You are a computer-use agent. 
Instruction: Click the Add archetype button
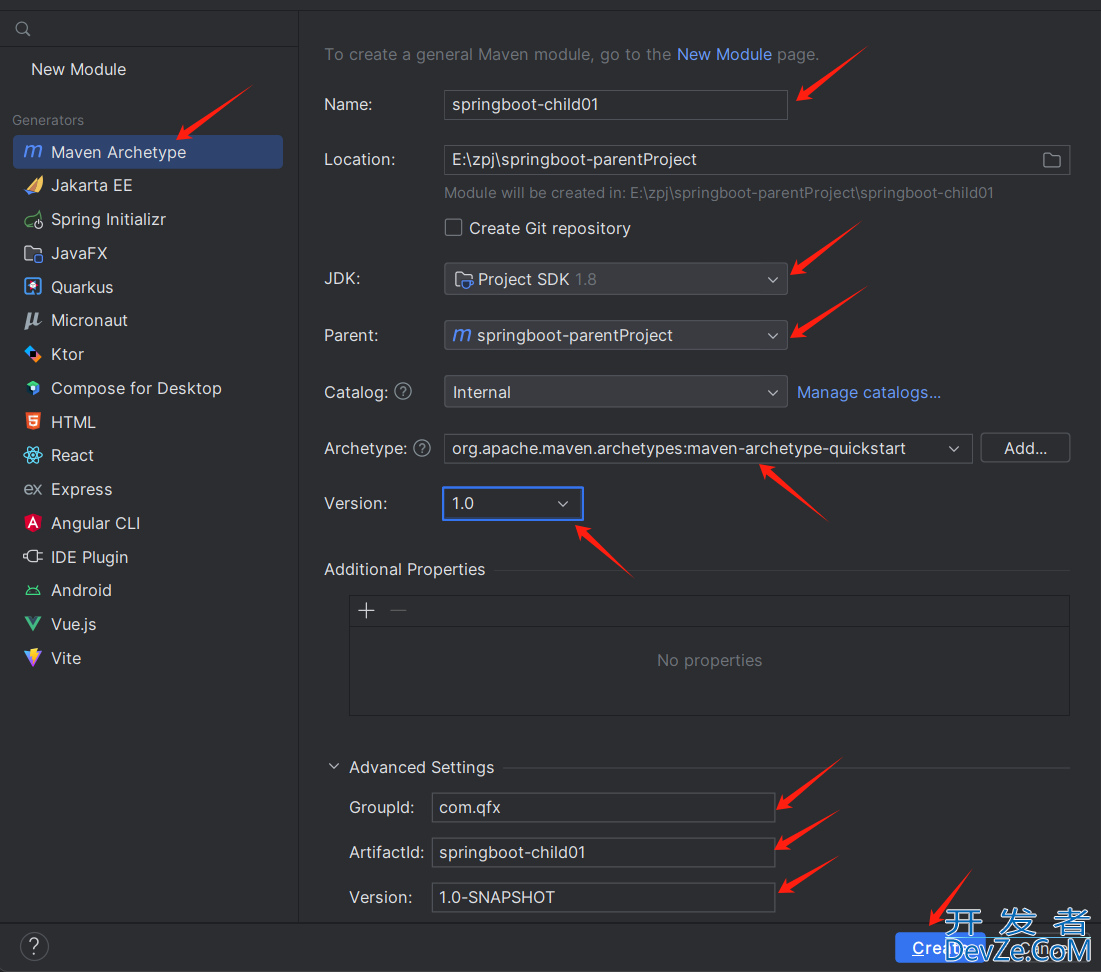click(1025, 448)
